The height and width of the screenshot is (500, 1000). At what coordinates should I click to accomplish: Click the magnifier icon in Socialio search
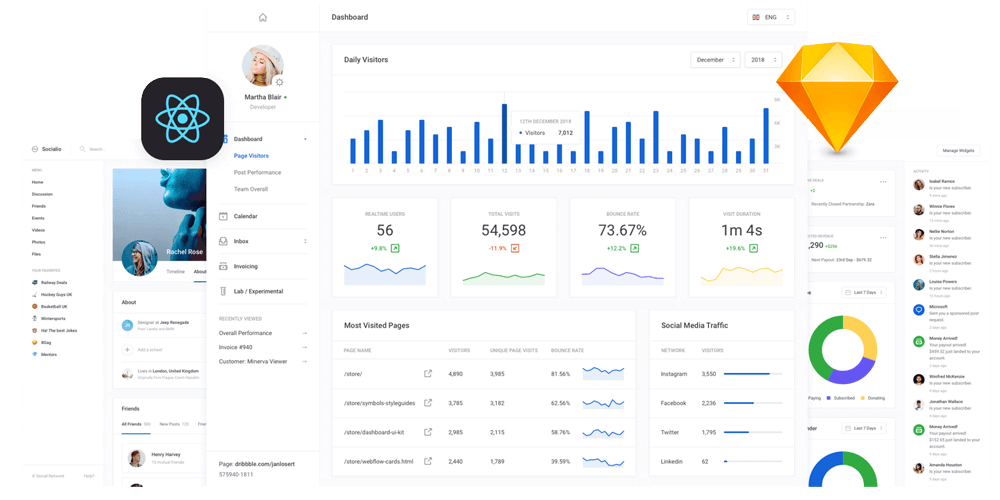82,149
